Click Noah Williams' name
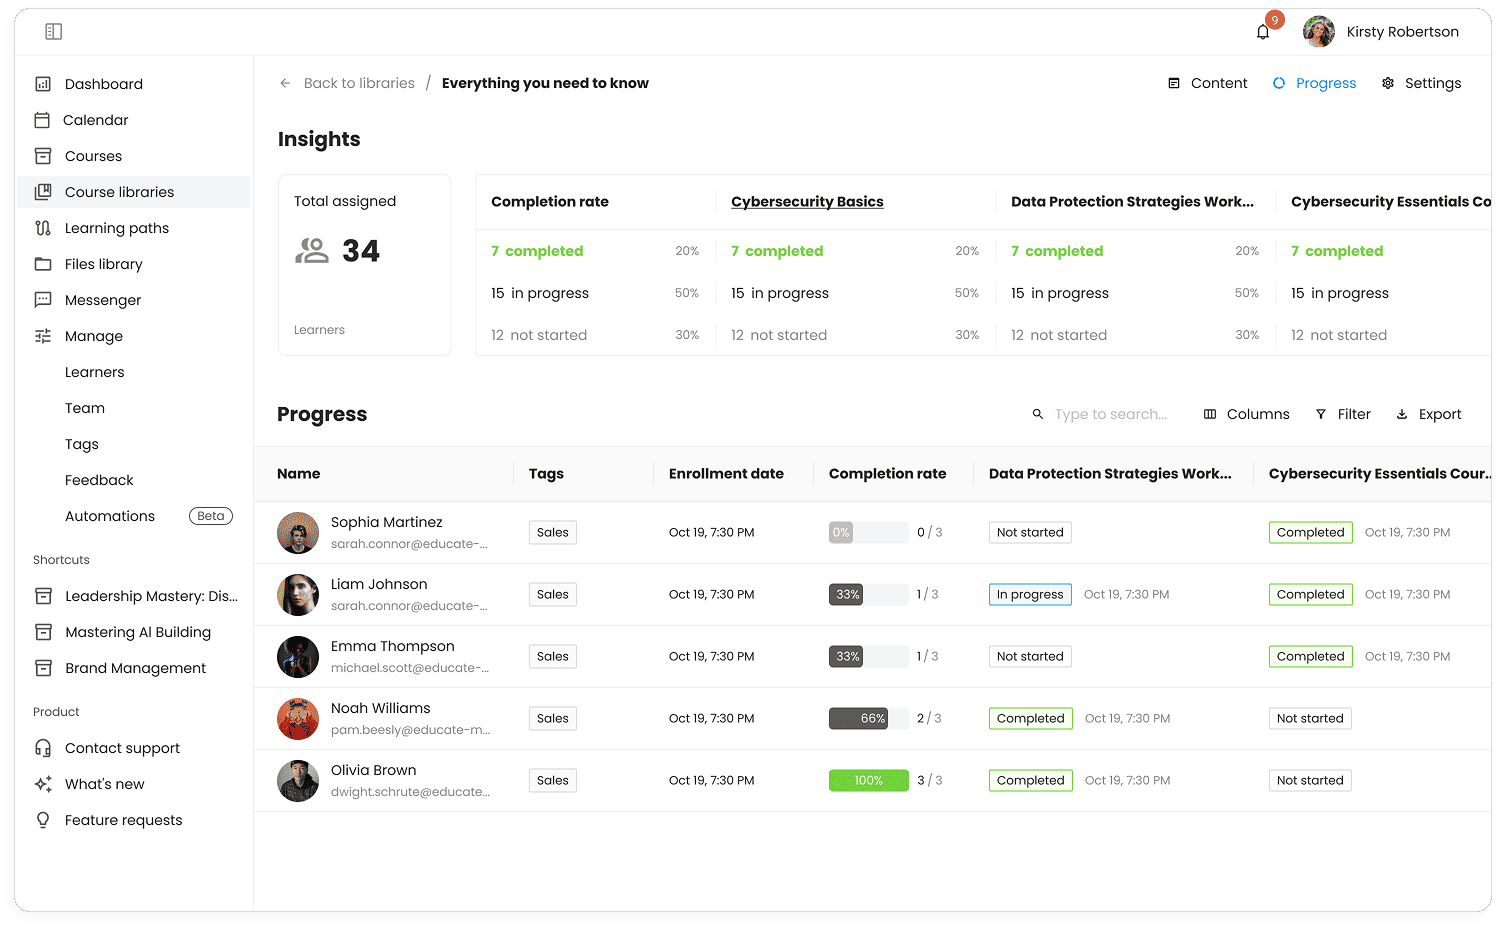This screenshot has height=928, width=1502. tap(381, 708)
